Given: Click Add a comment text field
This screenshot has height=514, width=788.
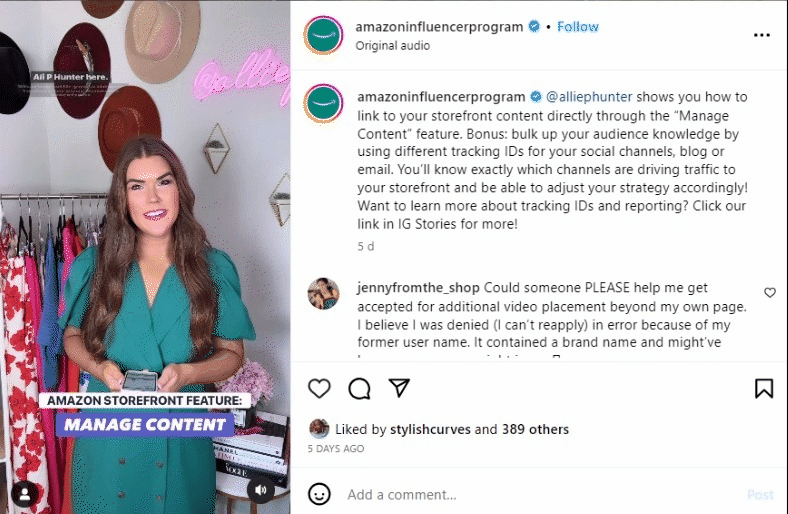Looking at the screenshot, I should coord(543,495).
